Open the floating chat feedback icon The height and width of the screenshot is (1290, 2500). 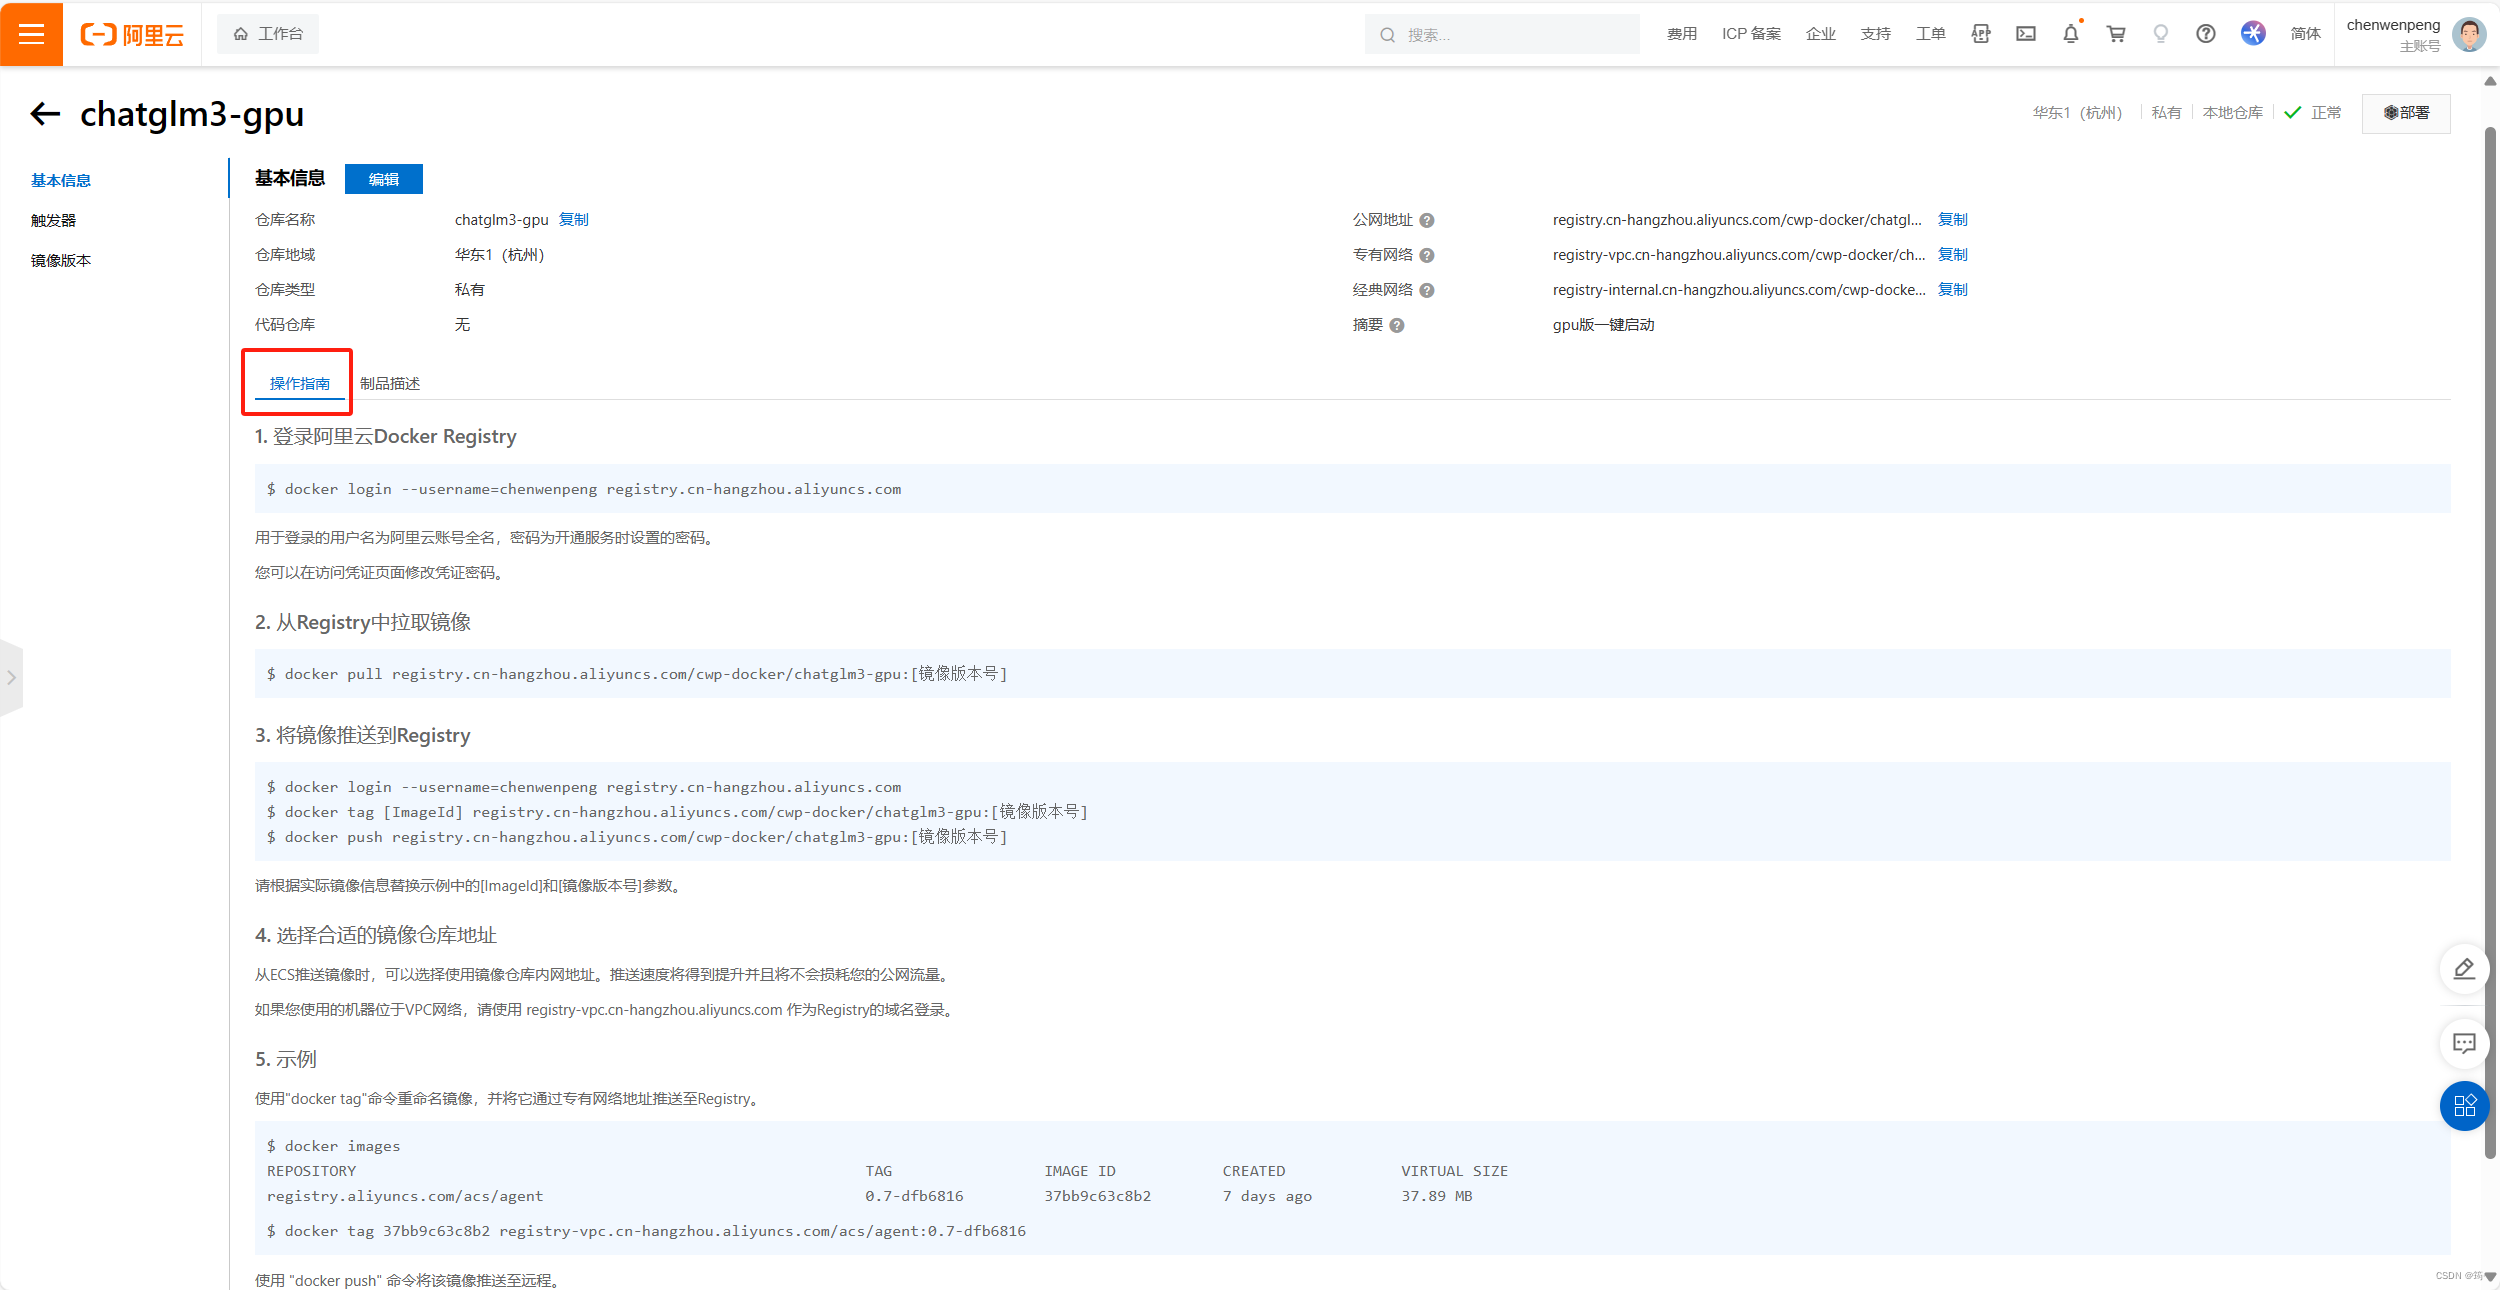2464,1043
